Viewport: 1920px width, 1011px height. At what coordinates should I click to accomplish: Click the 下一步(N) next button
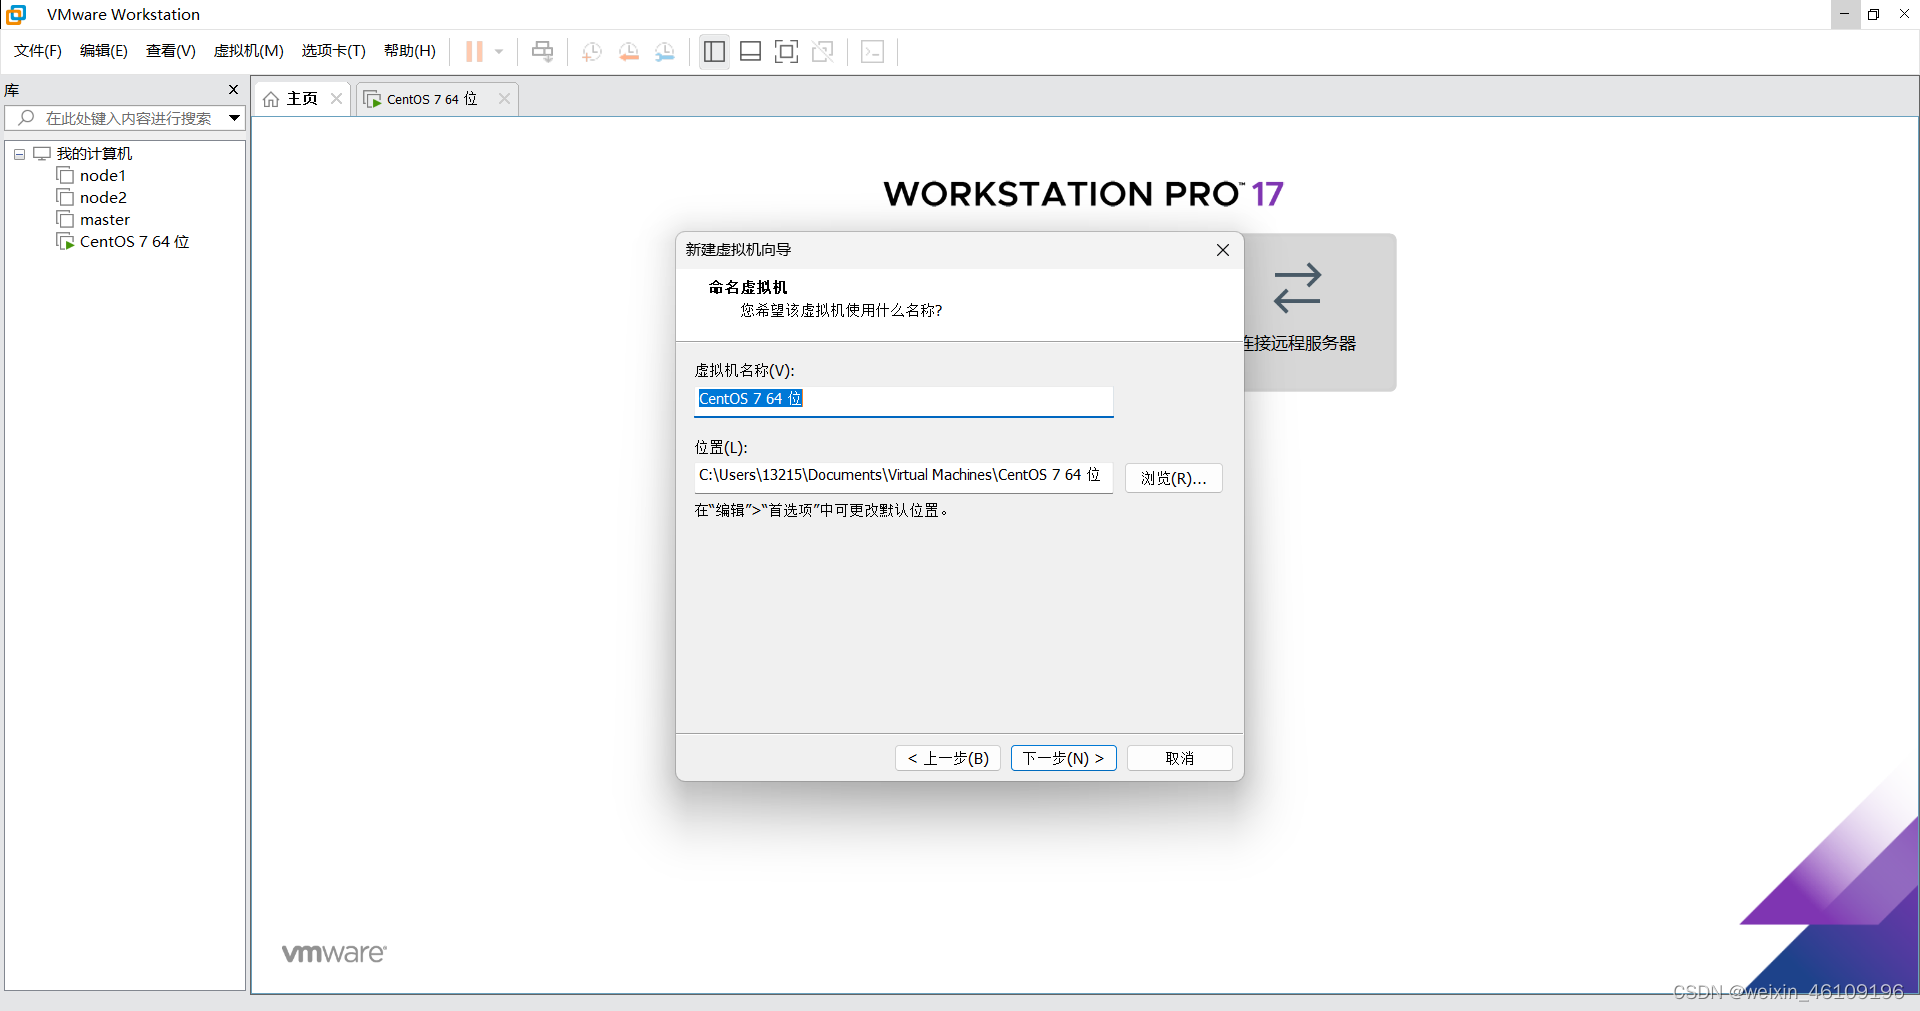click(x=1064, y=758)
